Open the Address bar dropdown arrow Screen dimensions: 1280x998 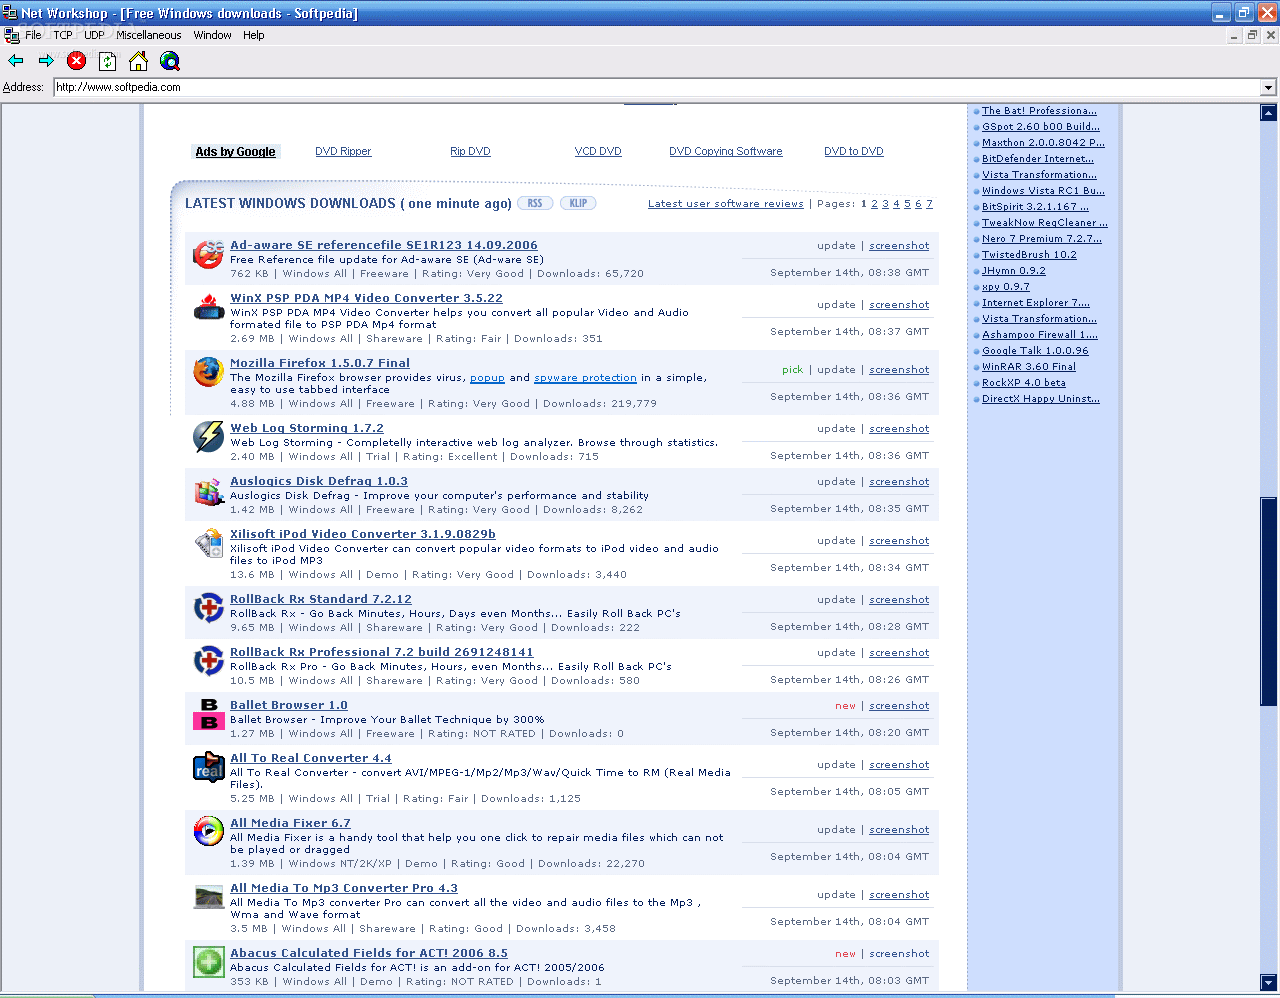tap(1268, 87)
